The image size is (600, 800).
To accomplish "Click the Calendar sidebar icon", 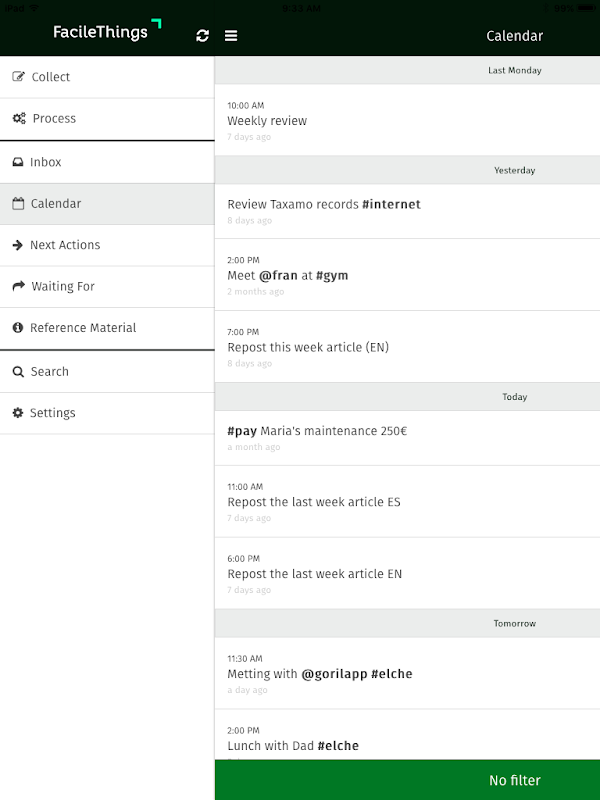I will pyautogui.click(x=18, y=204).
